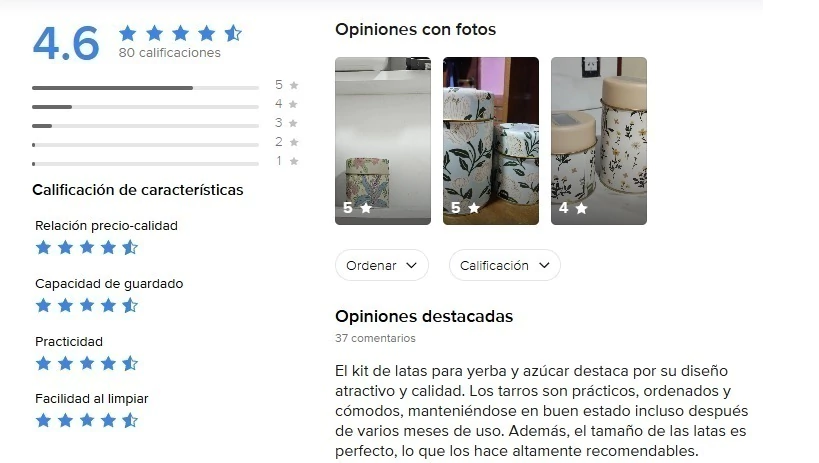Click the 80 calificaciones text
Screen dimensions: 819x463
coord(170,53)
